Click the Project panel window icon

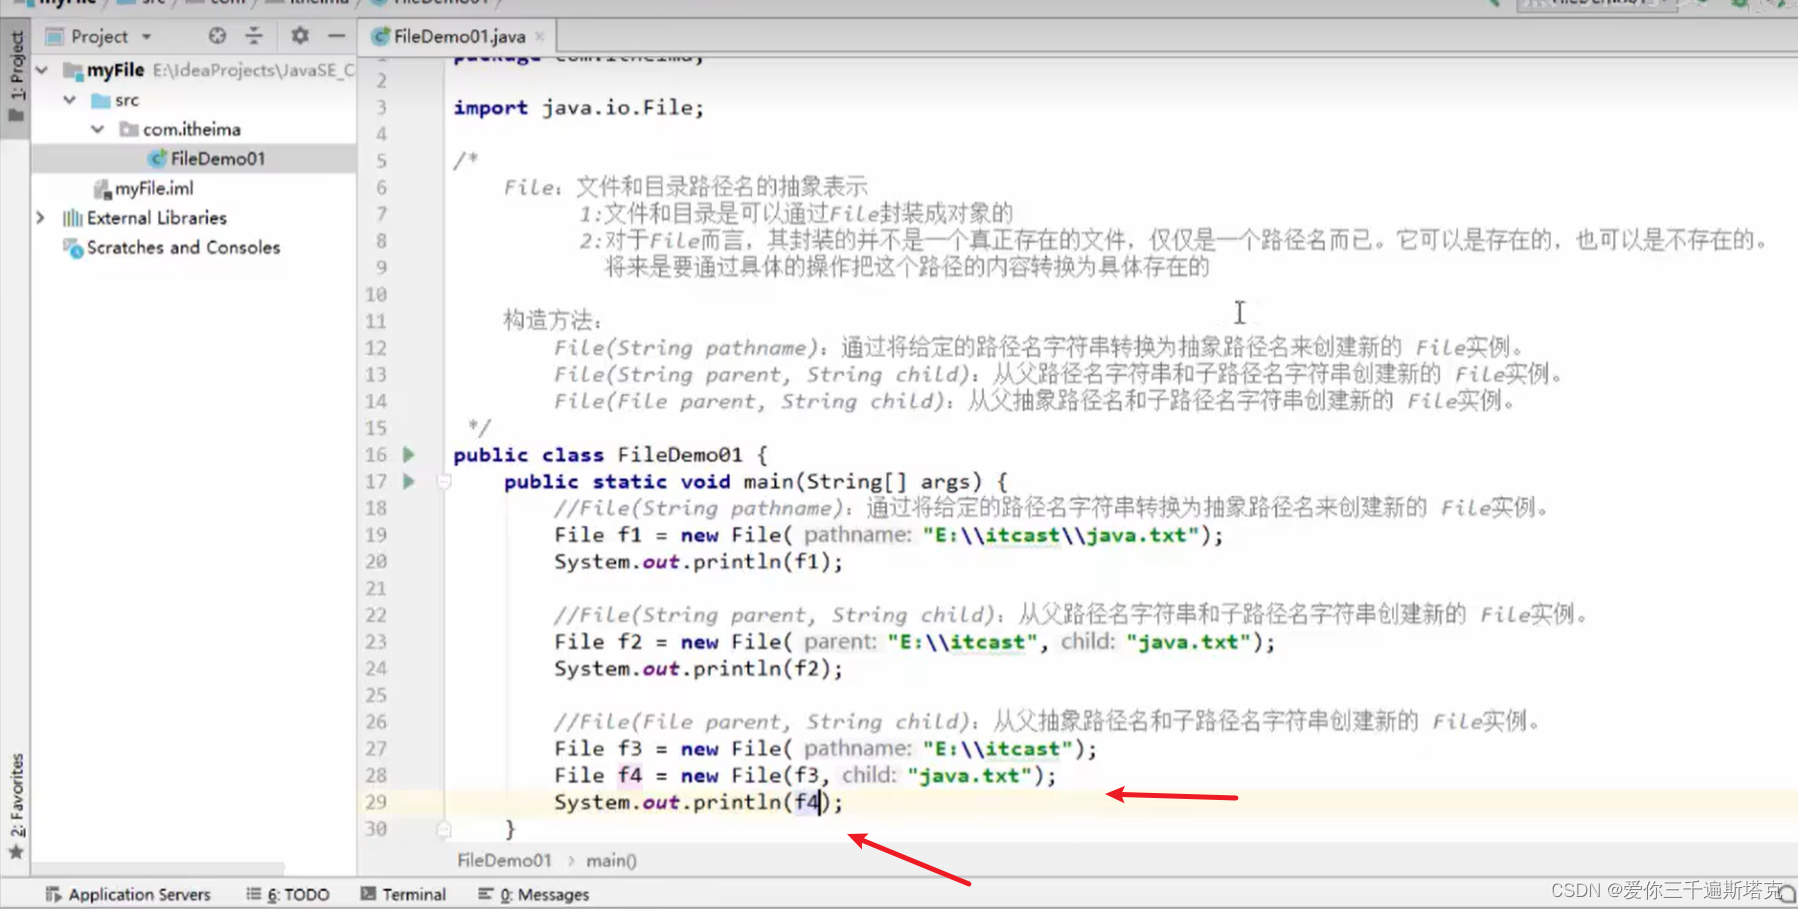[x=55, y=37]
